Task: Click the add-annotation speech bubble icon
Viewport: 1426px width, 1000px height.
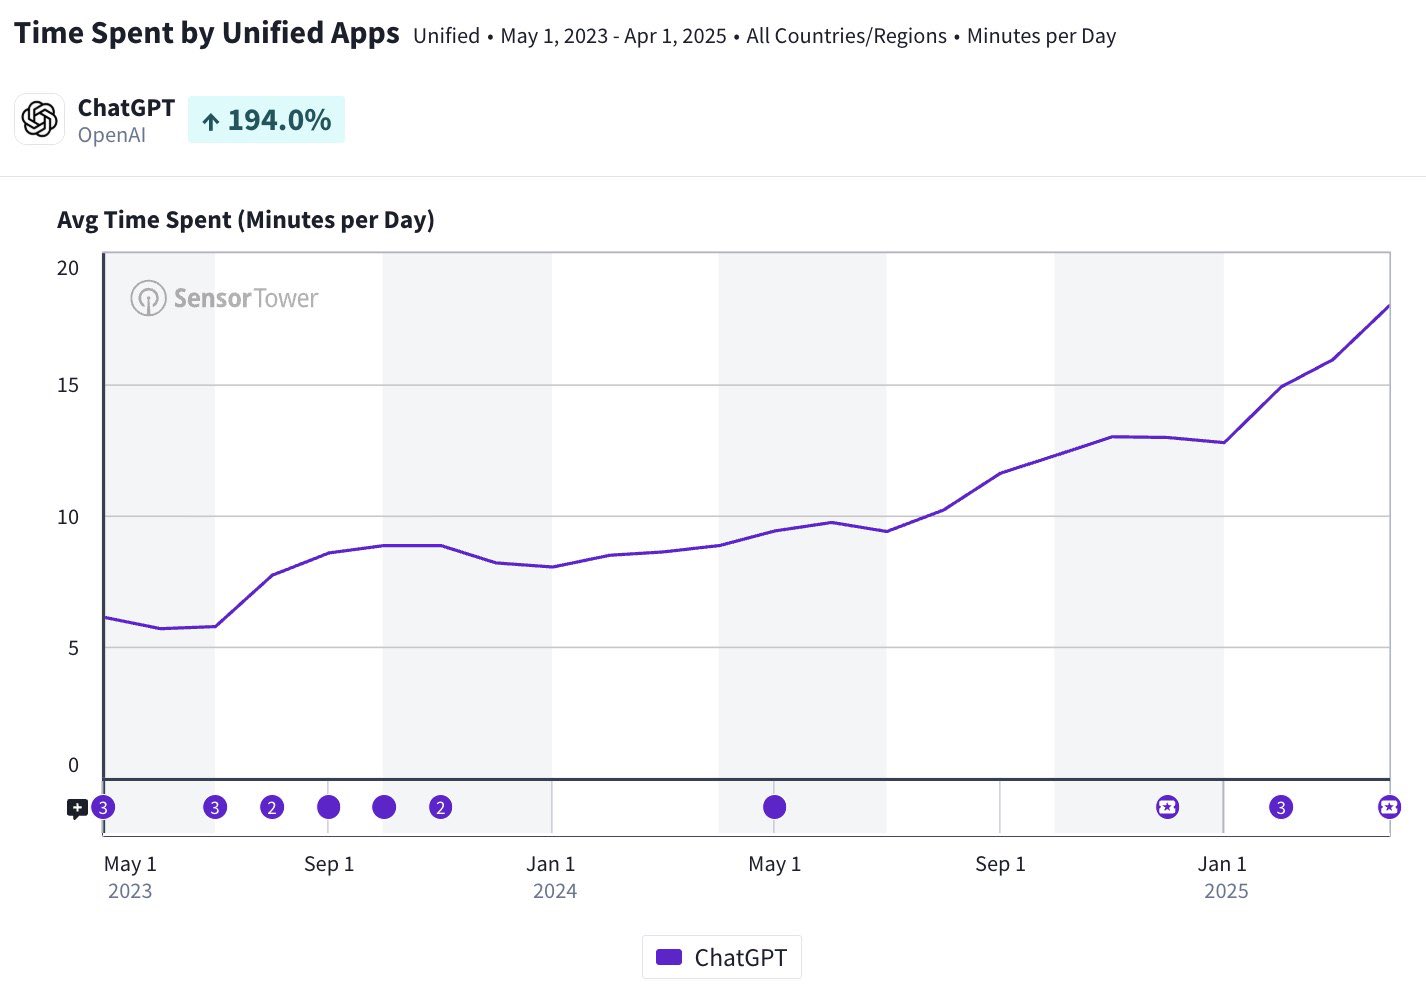Action: click(x=77, y=809)
